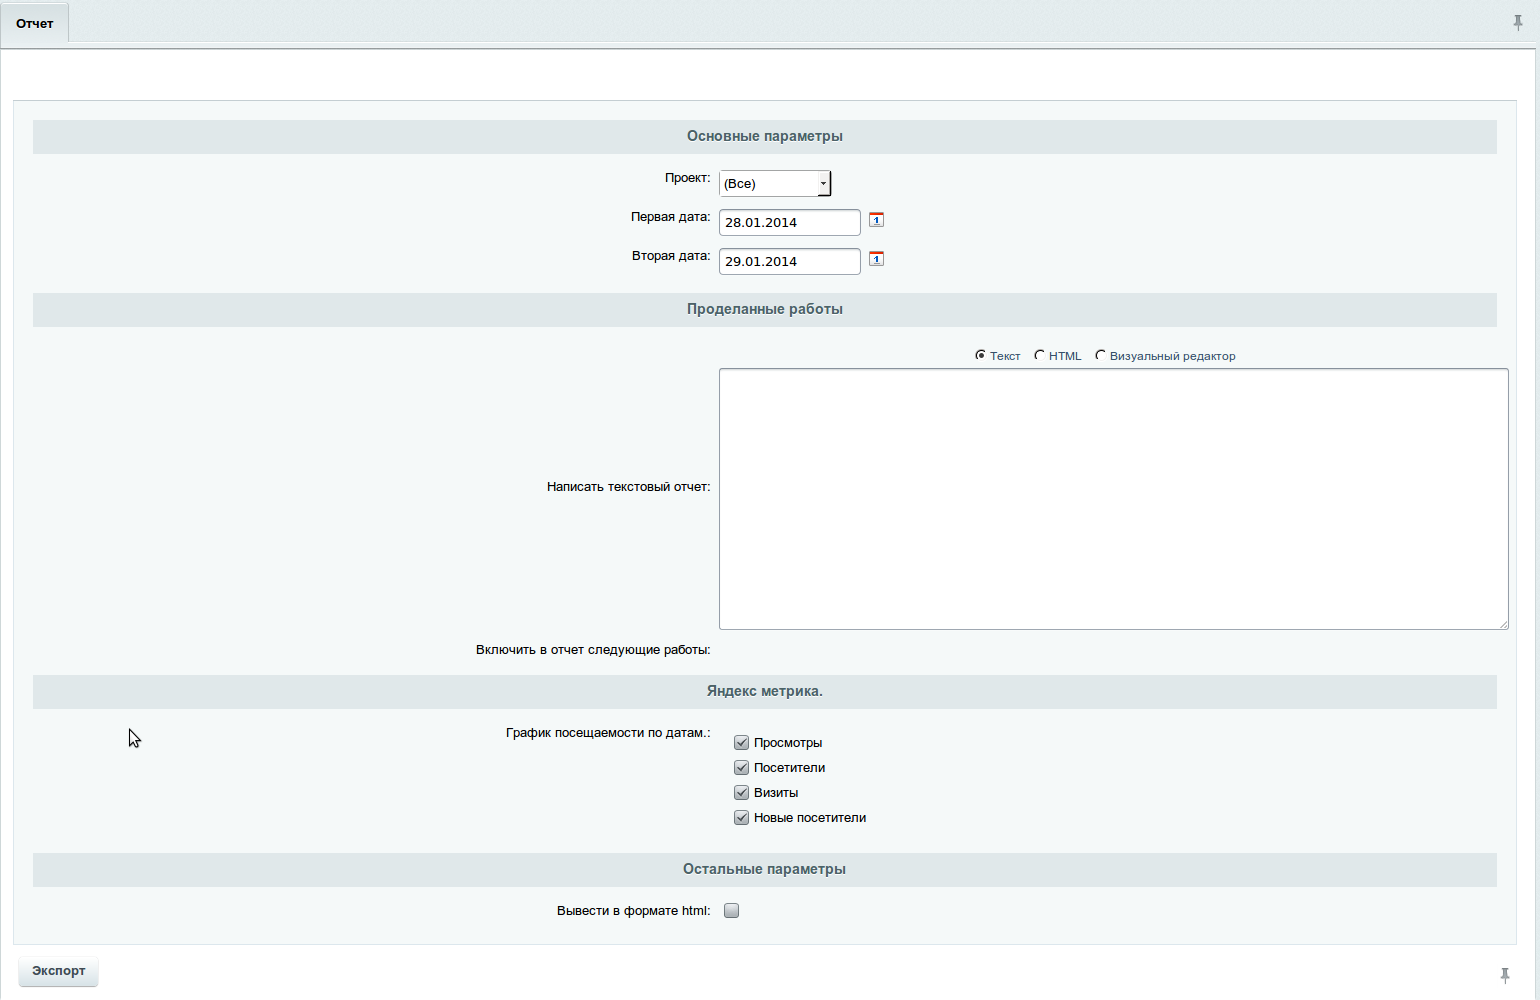The width and height of the screenshot is (1540, 1000).
Task: Open the calendar picker for Первая дата
Action: [876, 220]
